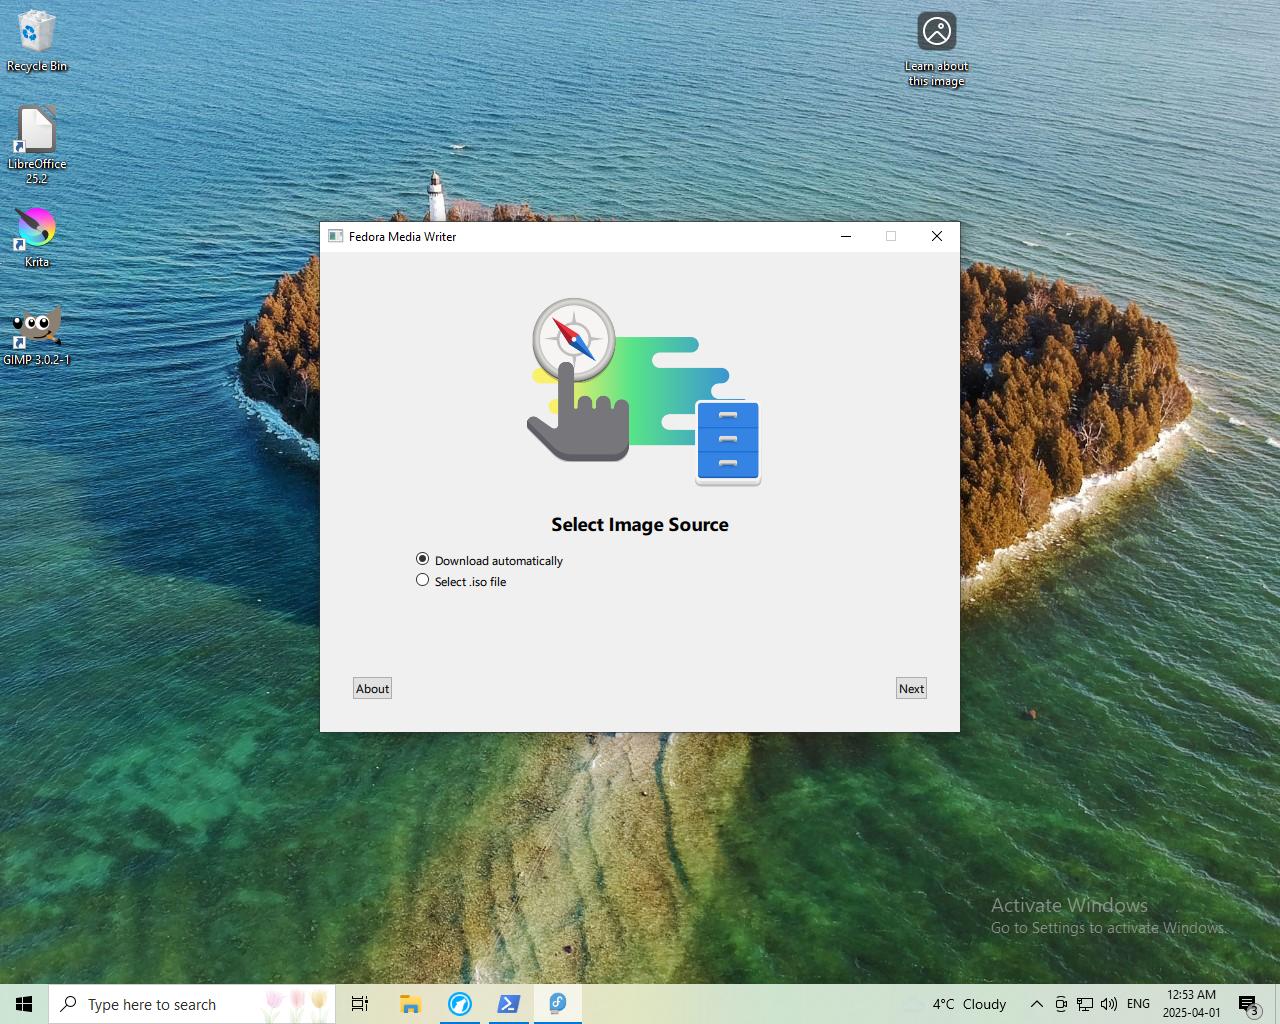Image resolution: width=1280 pixels, height=1024 pixels.
Task: Click the blue circular app taskbar icon
Action: coord(459,1004)
